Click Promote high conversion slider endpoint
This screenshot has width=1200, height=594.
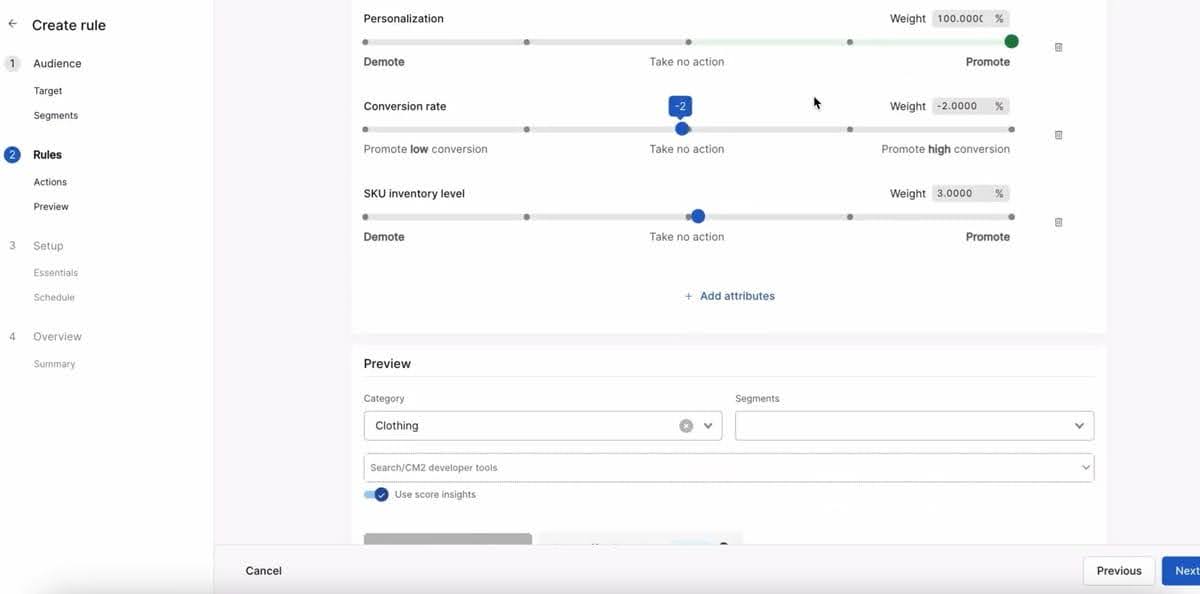click(x=1011, y=129)
